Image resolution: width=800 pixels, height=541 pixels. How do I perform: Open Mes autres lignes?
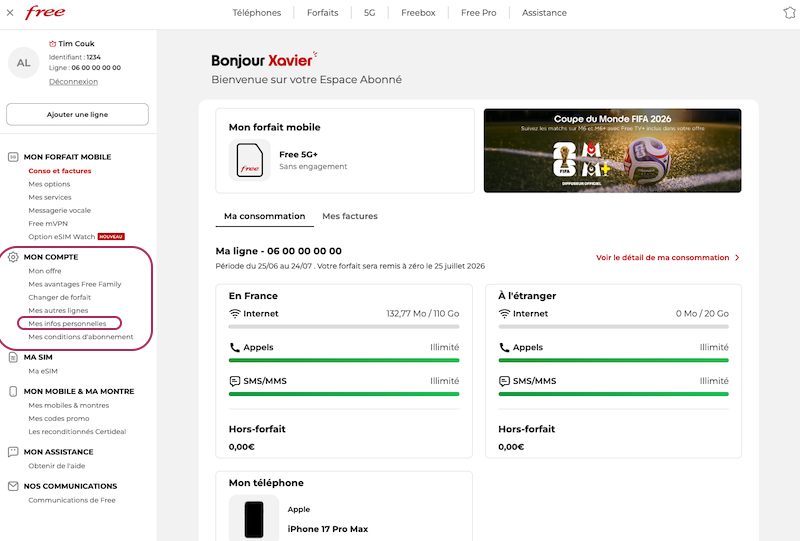(58, 310)
